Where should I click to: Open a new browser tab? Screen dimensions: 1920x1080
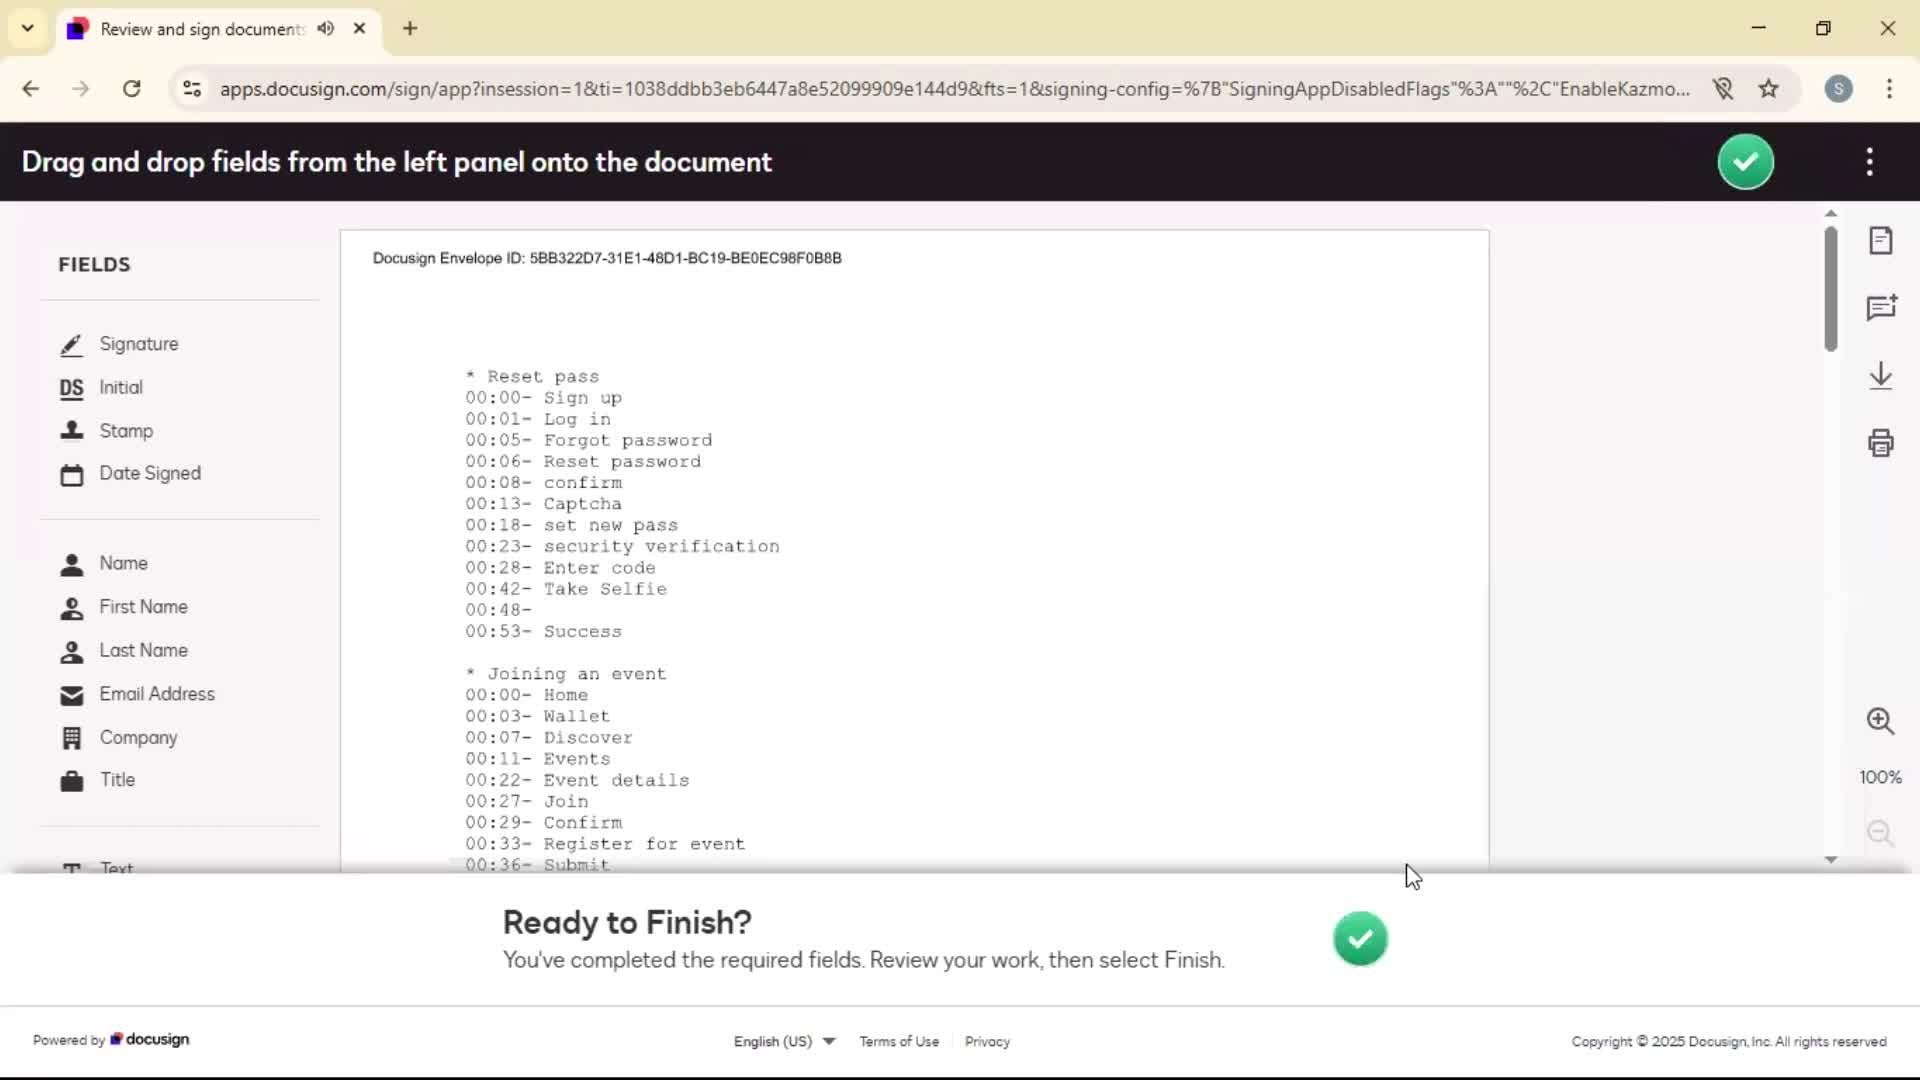(x=410, y=29)
